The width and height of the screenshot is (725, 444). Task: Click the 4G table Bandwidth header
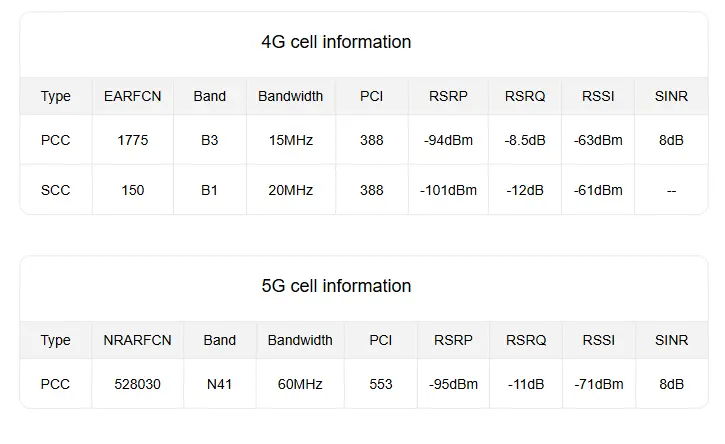click(x=290, y=96)
